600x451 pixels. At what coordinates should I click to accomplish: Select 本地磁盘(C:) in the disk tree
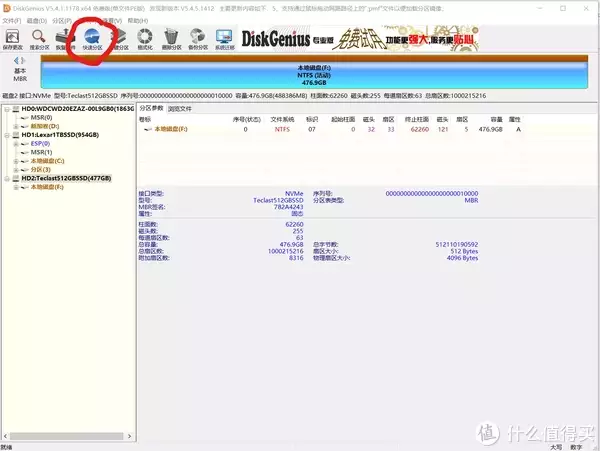[47, 161]
